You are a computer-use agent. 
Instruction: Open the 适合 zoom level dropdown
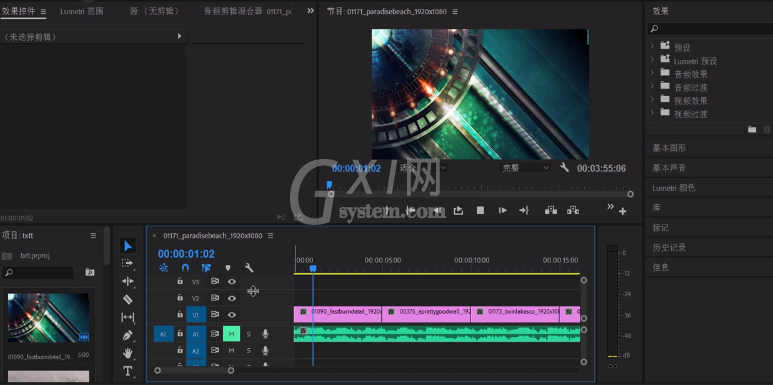click(x=422, y=168)
